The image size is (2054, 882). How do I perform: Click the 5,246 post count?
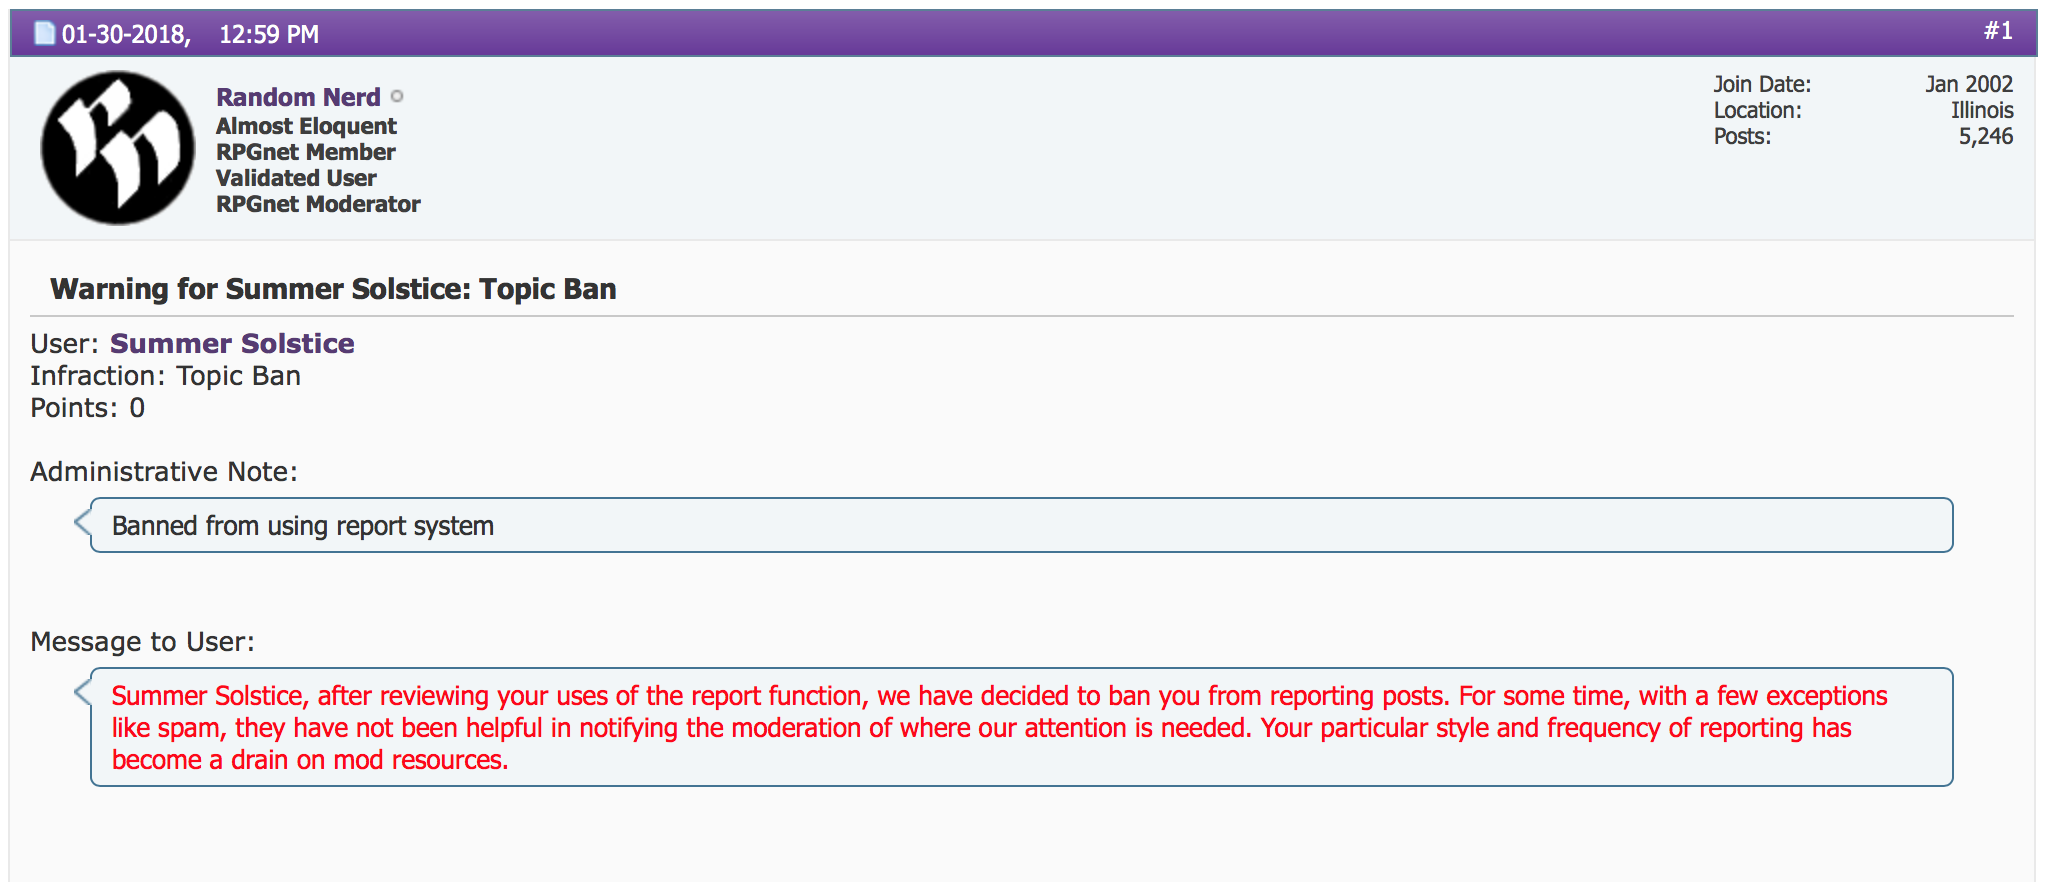tap(1986, 136)
